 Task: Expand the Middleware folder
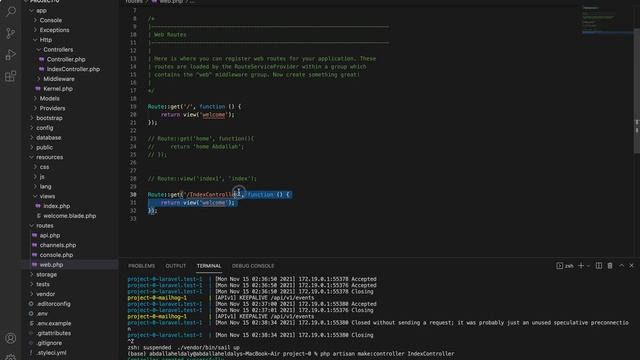coord(39,79)
